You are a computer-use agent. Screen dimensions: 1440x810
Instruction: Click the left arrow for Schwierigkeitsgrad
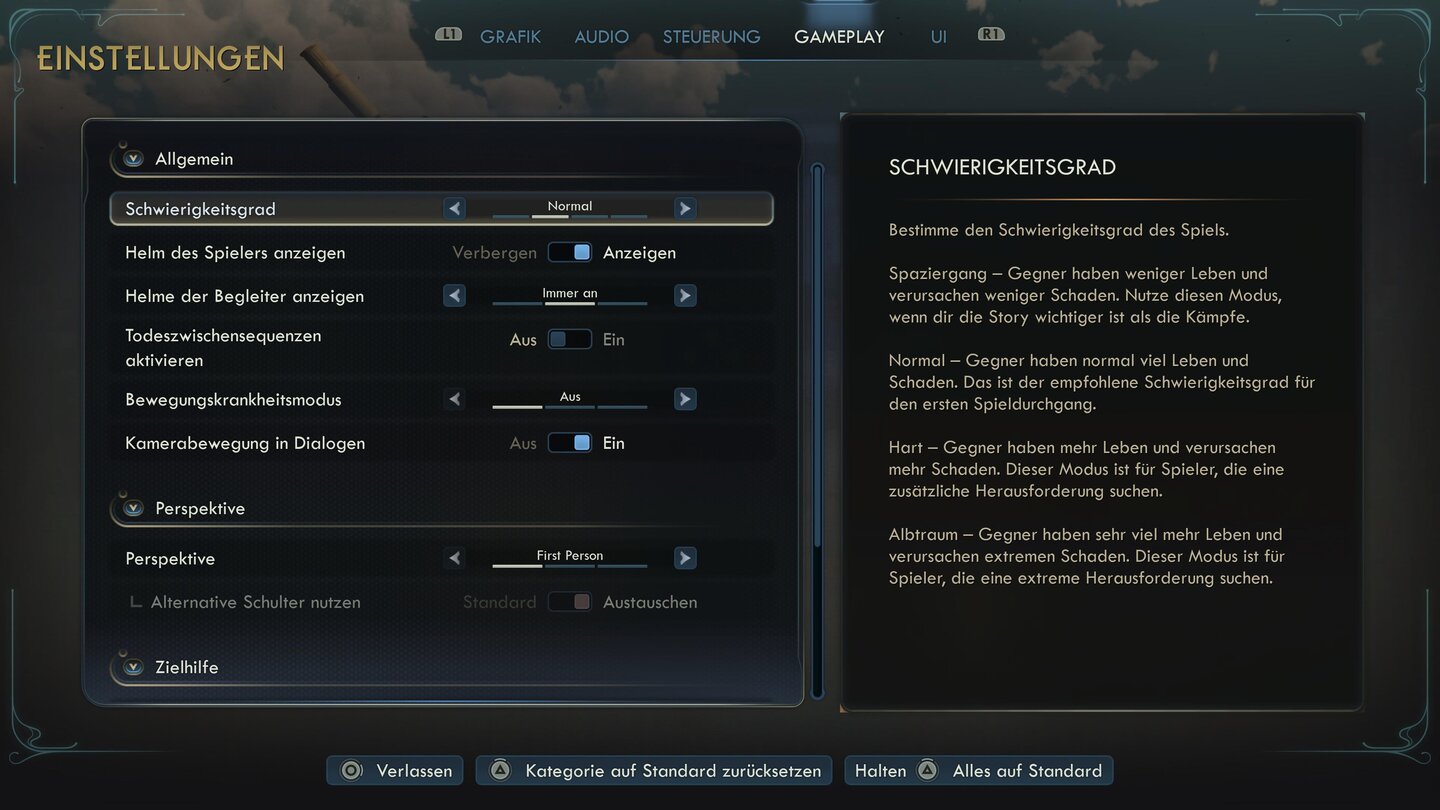(x=455, y=209)
